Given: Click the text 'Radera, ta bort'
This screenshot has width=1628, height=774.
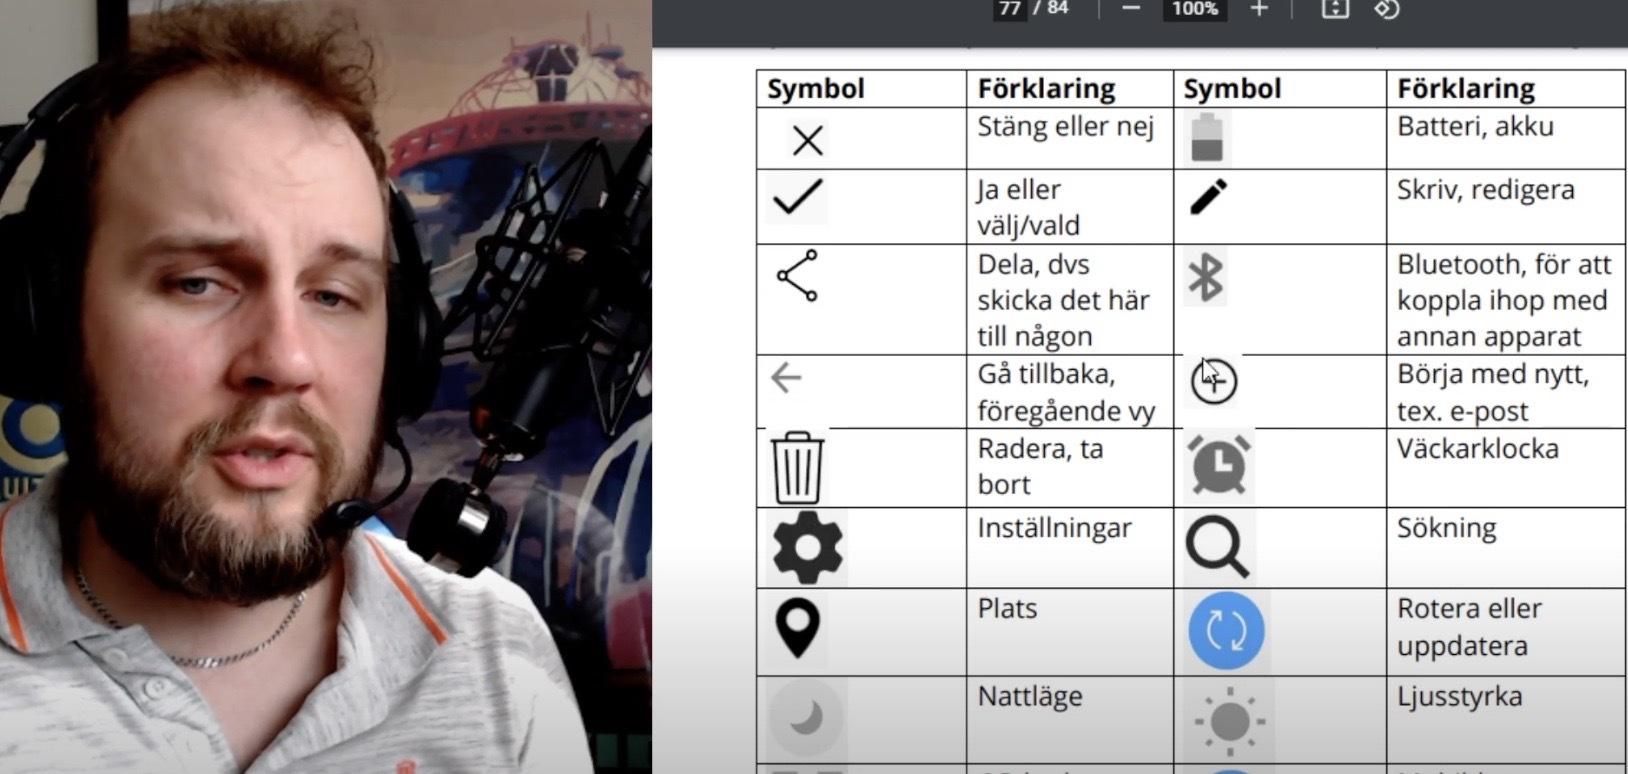Looking at the screenshot, I should [x=1040, y=466].
